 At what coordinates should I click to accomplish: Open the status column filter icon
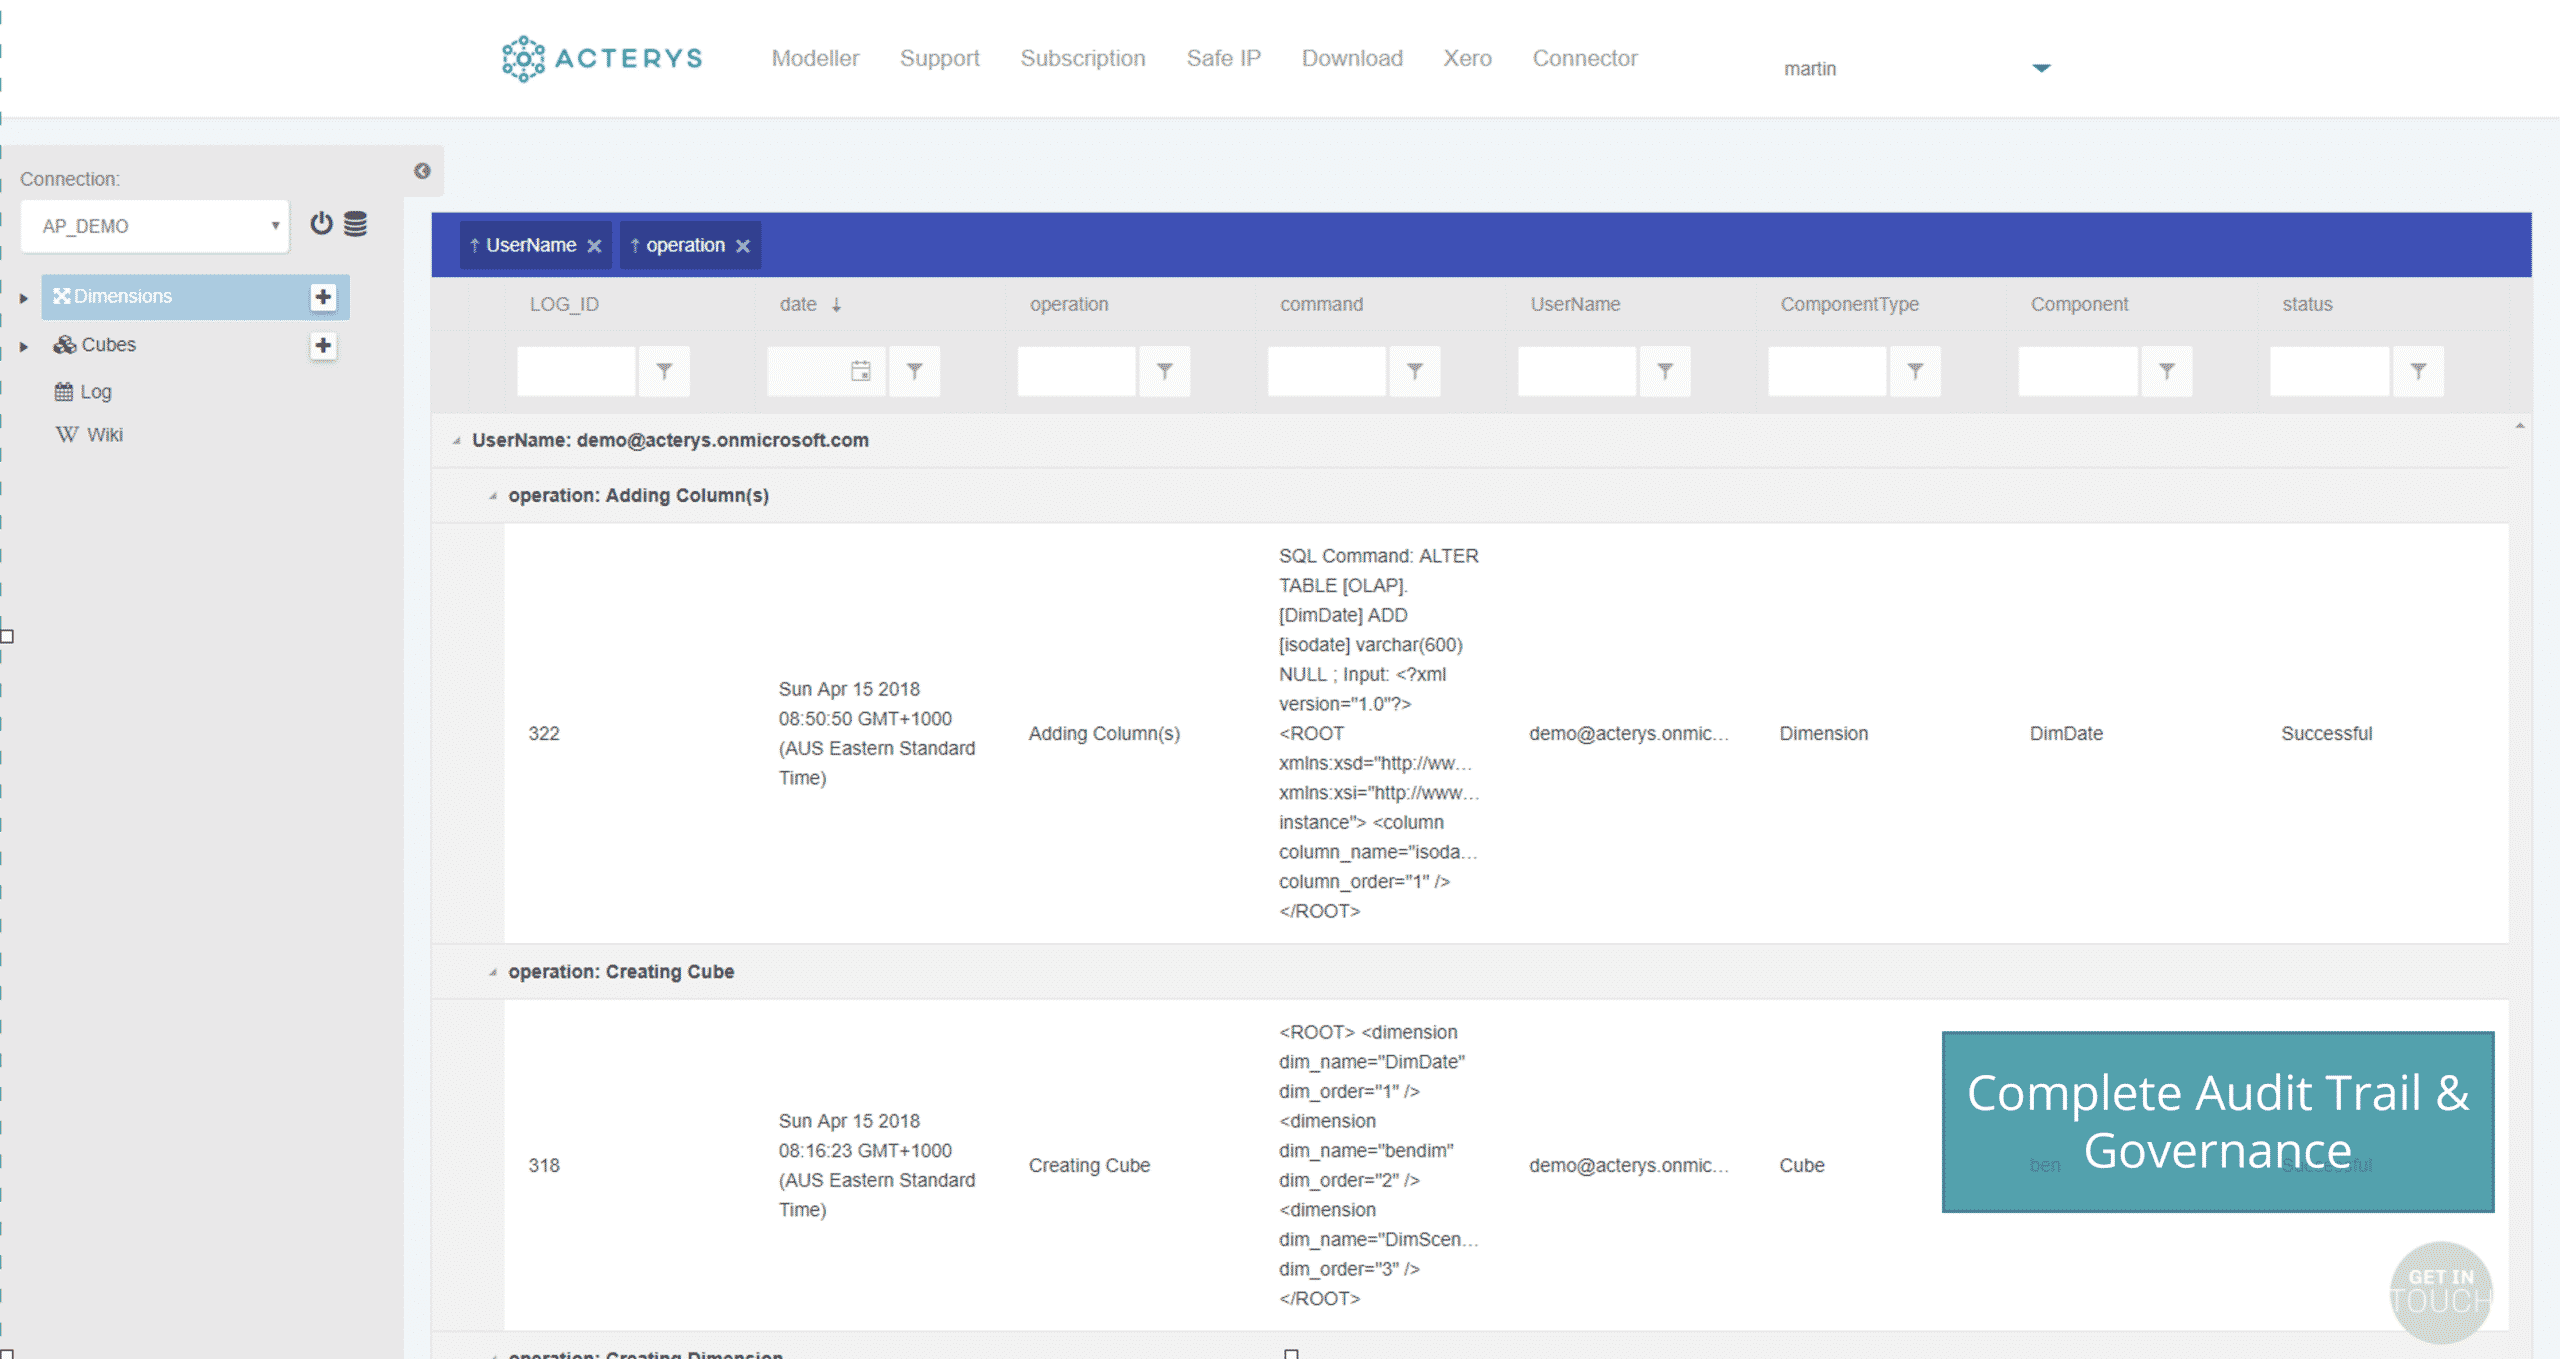(x=2418, y=371)
